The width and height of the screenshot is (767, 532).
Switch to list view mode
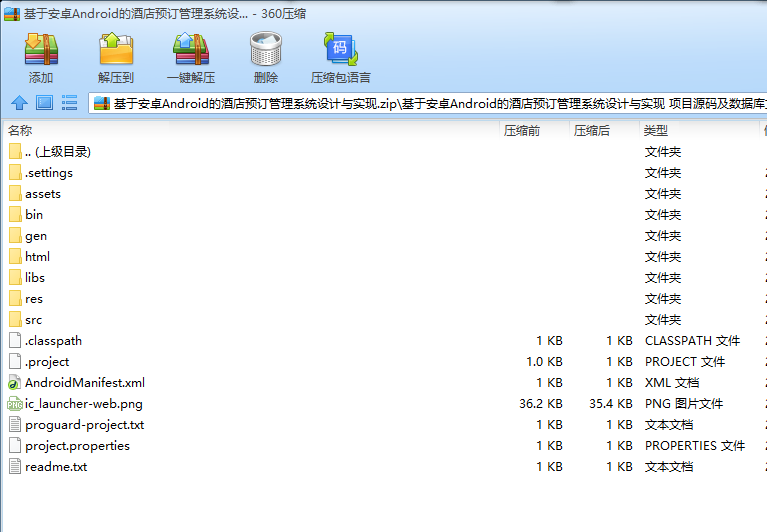69,103
